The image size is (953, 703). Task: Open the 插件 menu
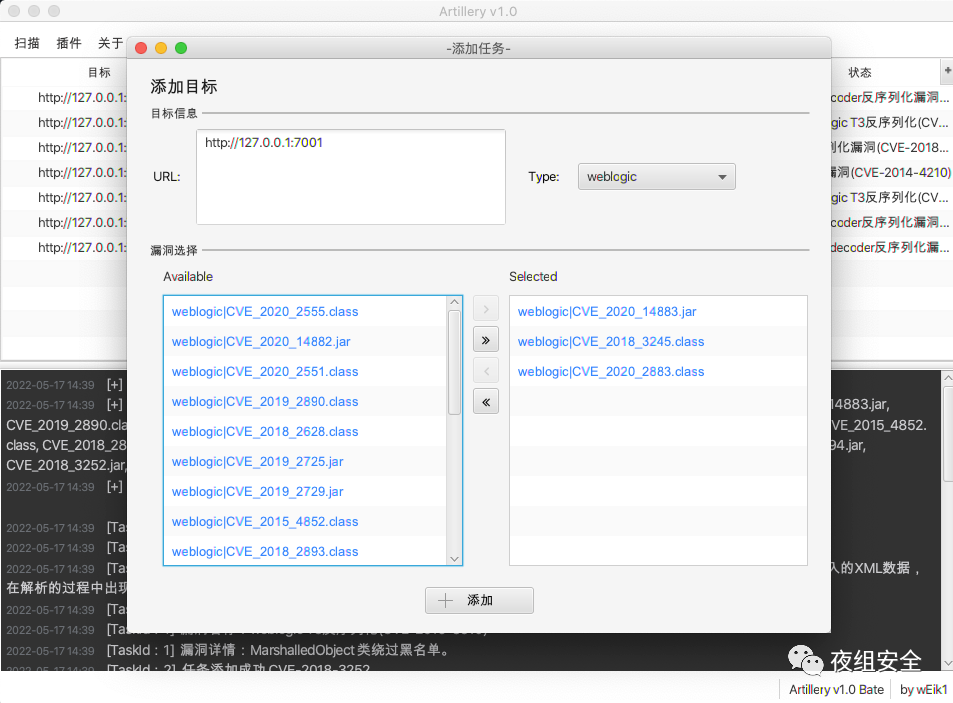coord(69,43)
